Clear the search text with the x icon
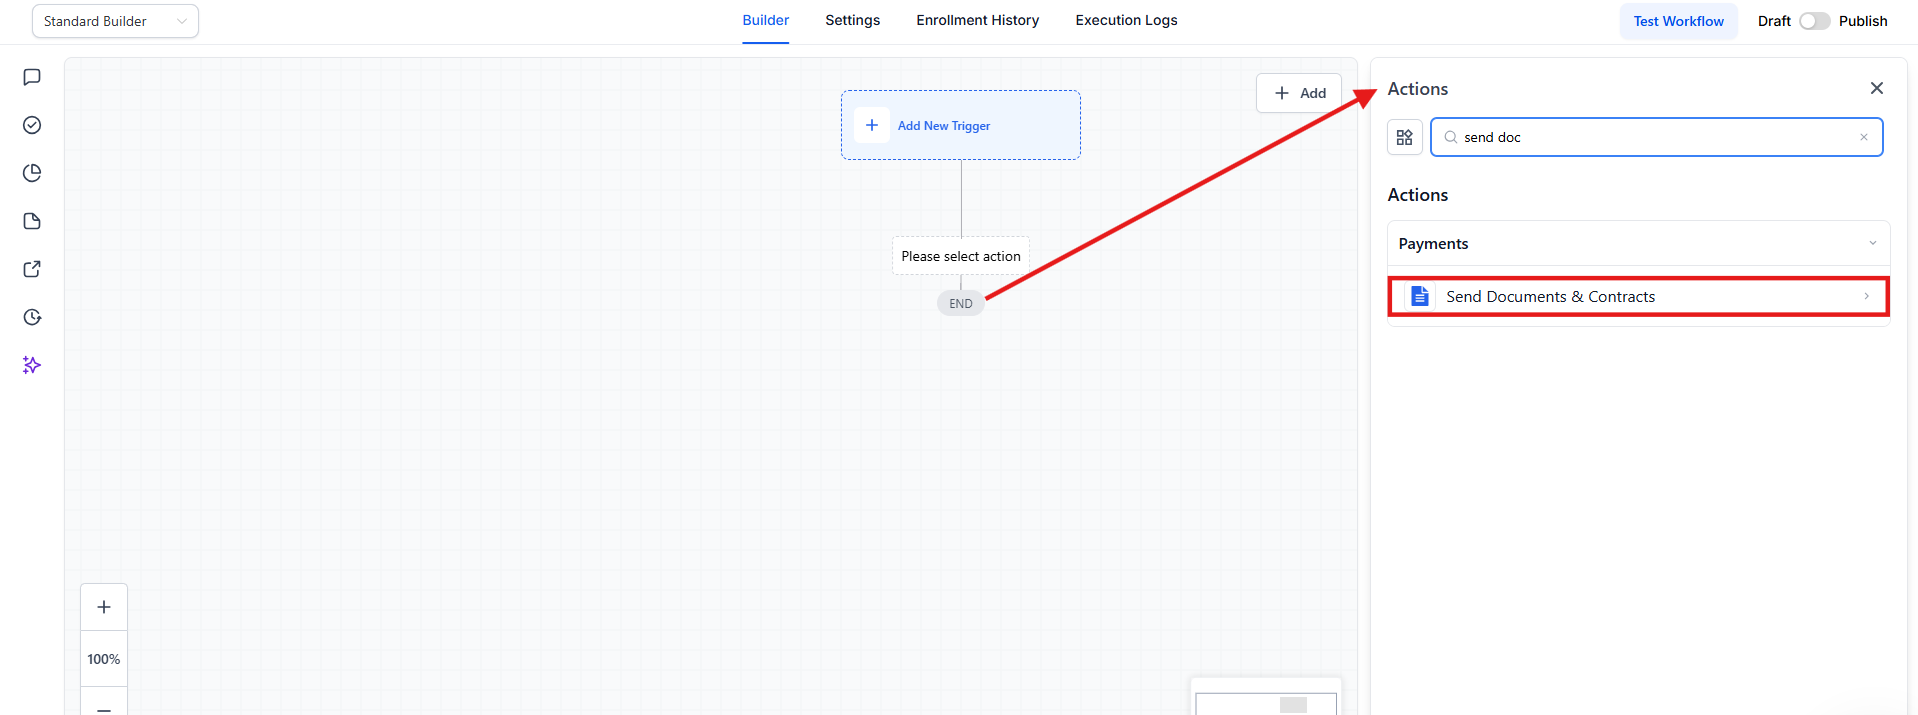Screen dimensions: 1918x715 [1863, 137]
